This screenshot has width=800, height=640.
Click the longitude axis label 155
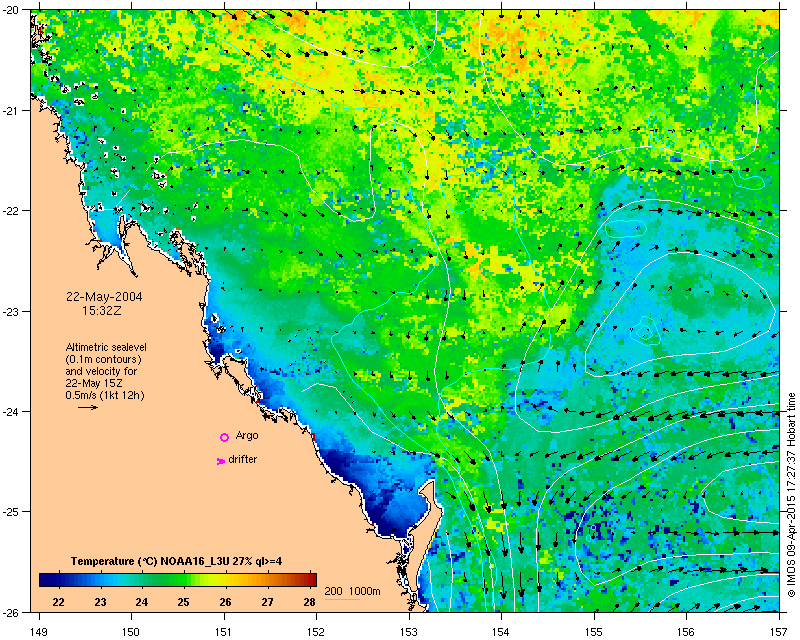tap(594, 632)
